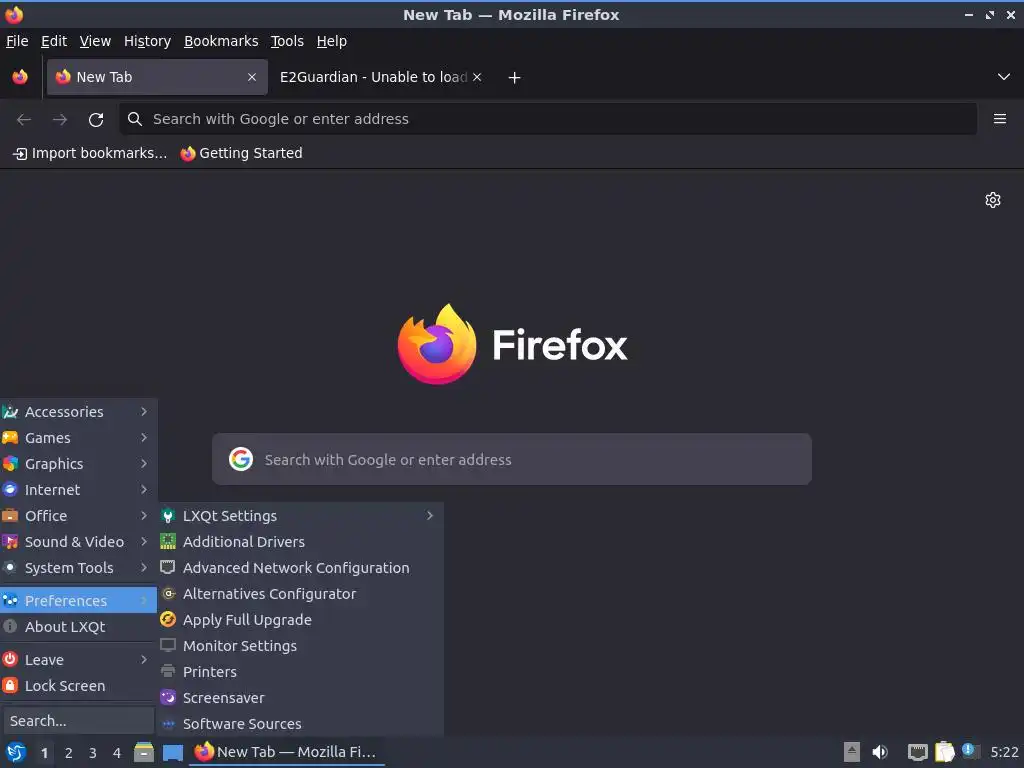Switch to the E2Guardian tab
Screen dimensions: 1024x768
380,77
